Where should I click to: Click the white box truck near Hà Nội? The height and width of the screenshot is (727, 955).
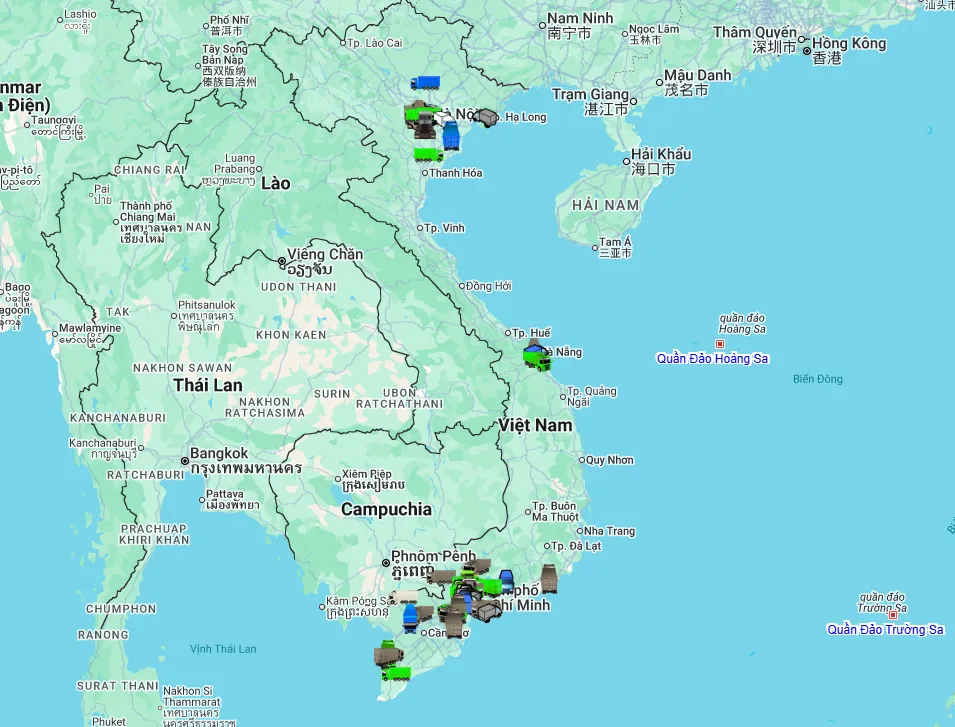[x=443, y=119]
